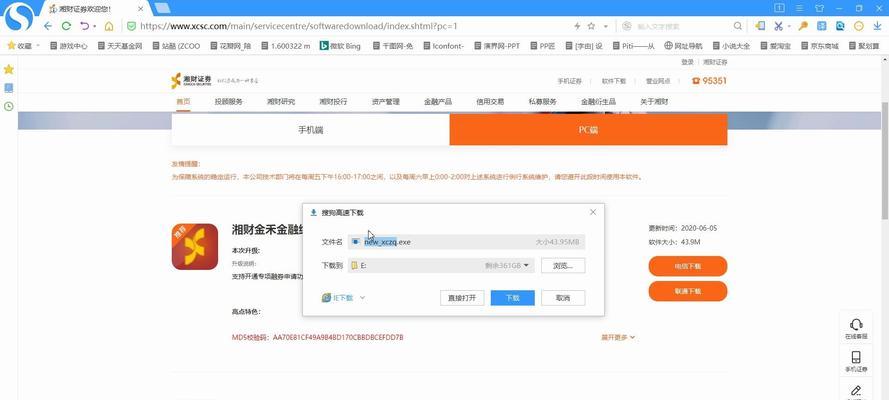
Task: Open the 网址导航 bookmark
Action: (683, 46)
